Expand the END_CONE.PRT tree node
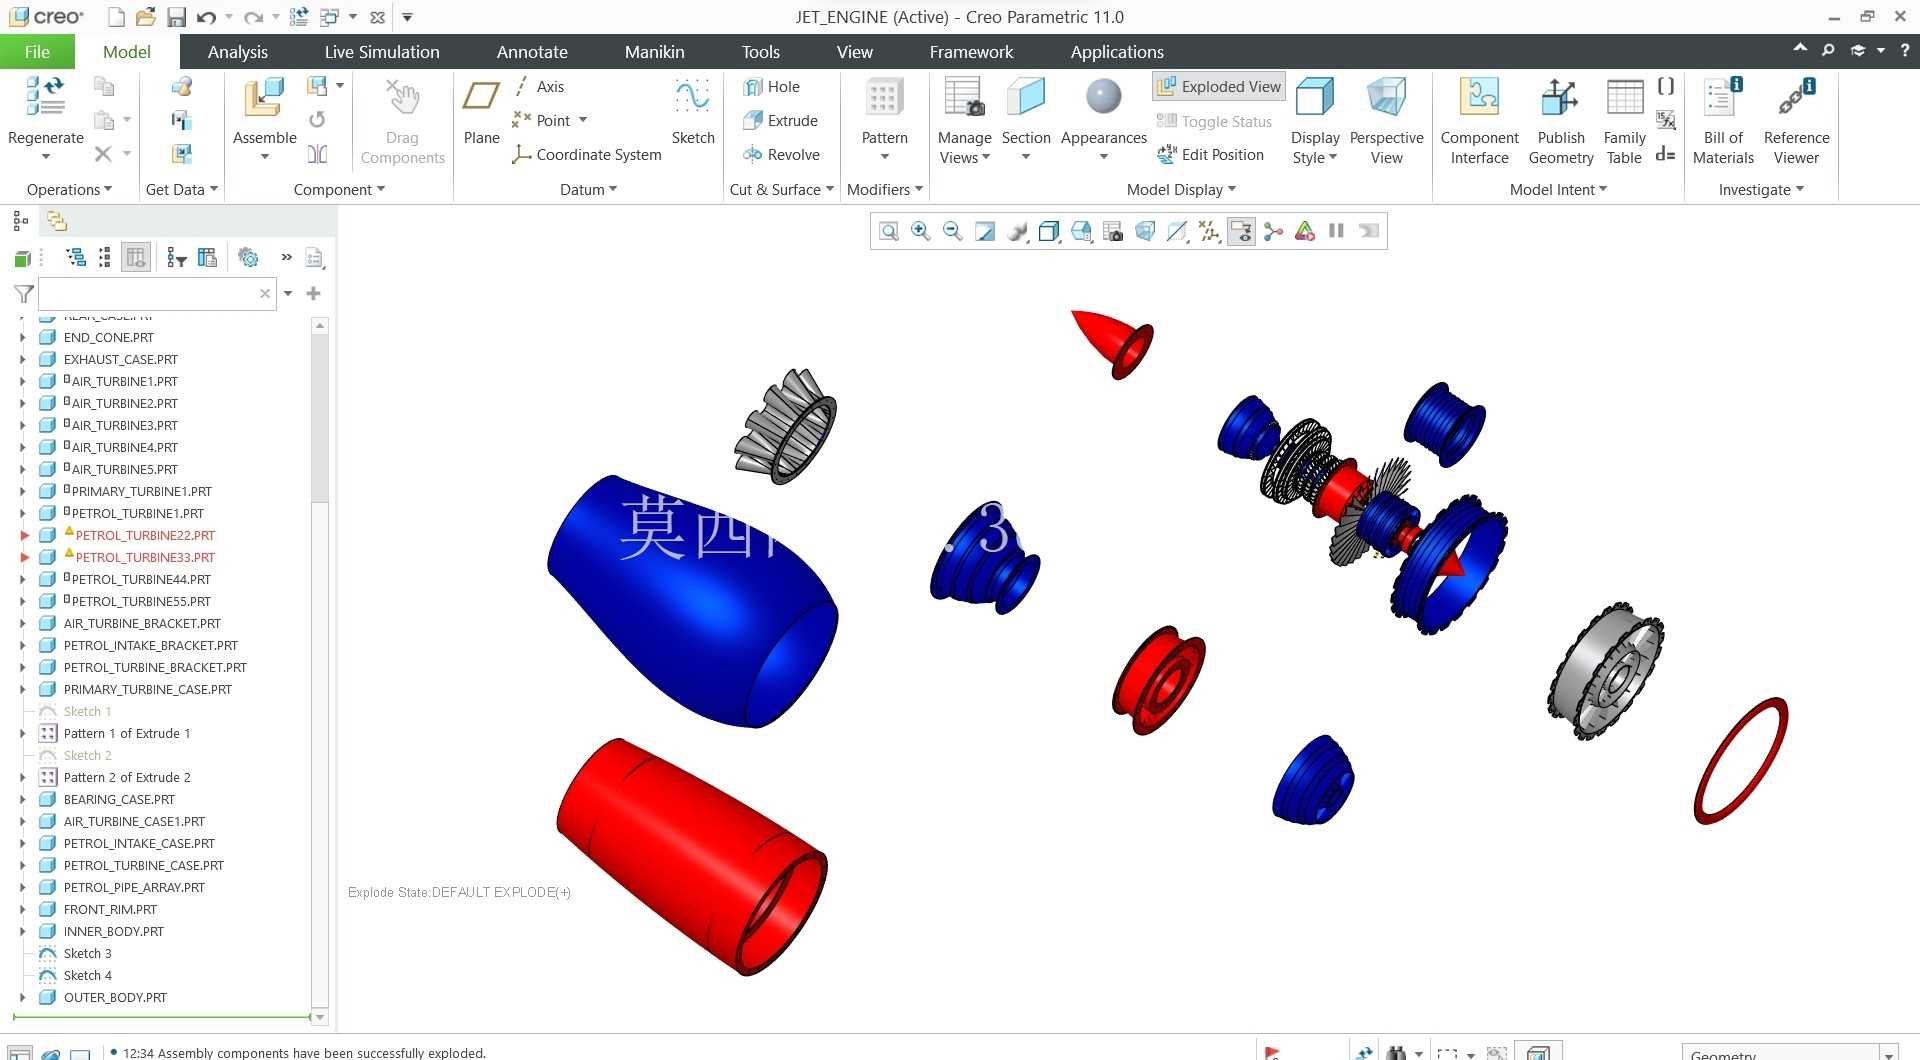Viewport: 1920px width, 1060px height. click(23, 338)
